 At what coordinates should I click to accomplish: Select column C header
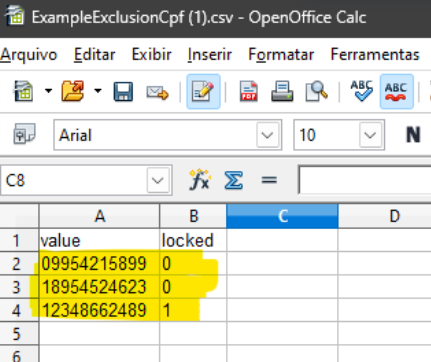(282, 216)
